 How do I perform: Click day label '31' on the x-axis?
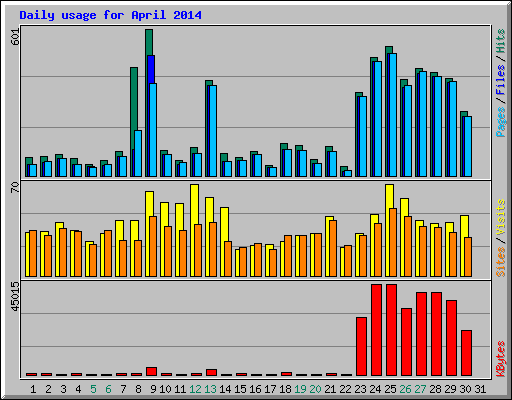[480, 389]
